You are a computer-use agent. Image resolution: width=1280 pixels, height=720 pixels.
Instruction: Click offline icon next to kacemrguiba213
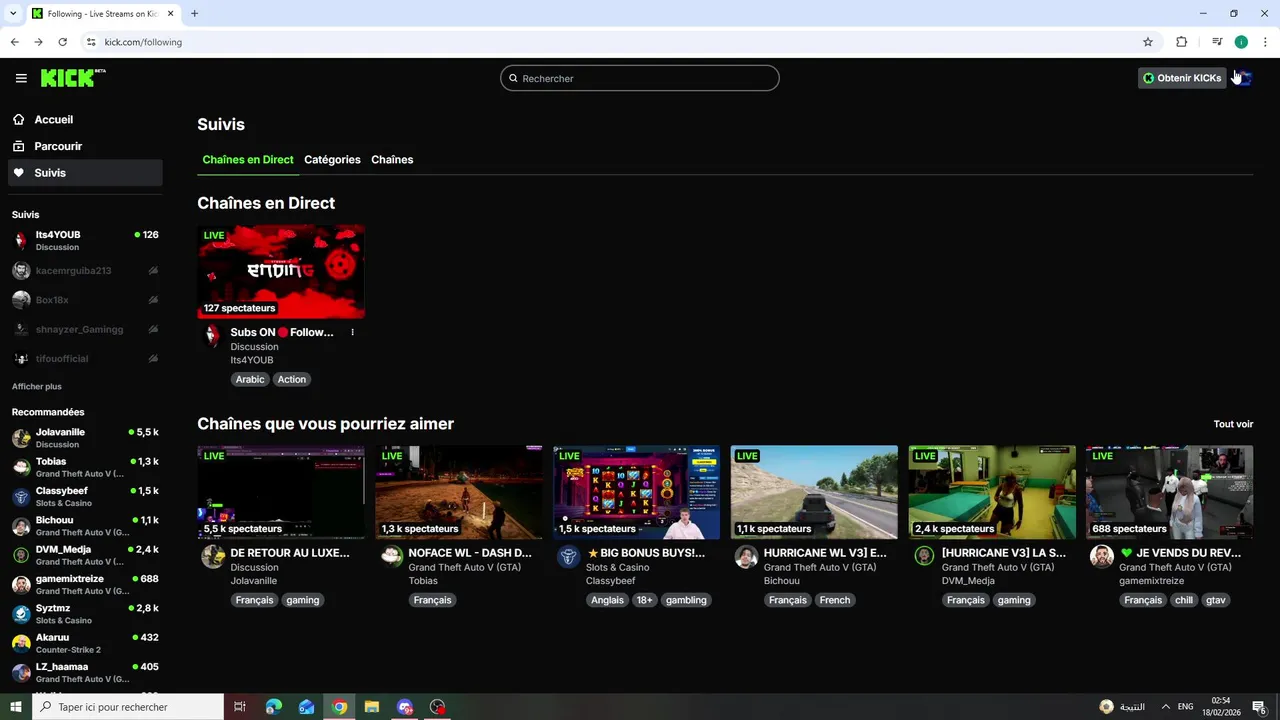pos(153,270)
